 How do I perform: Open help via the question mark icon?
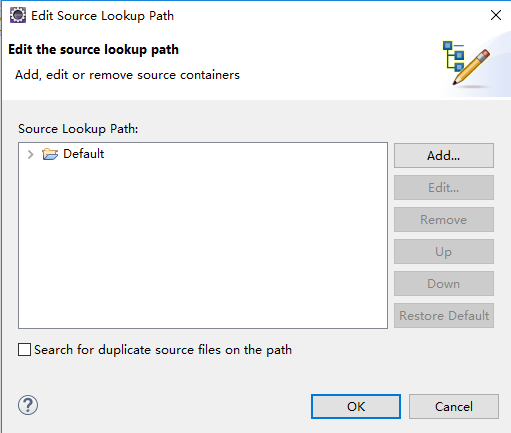tap(28, 405)
